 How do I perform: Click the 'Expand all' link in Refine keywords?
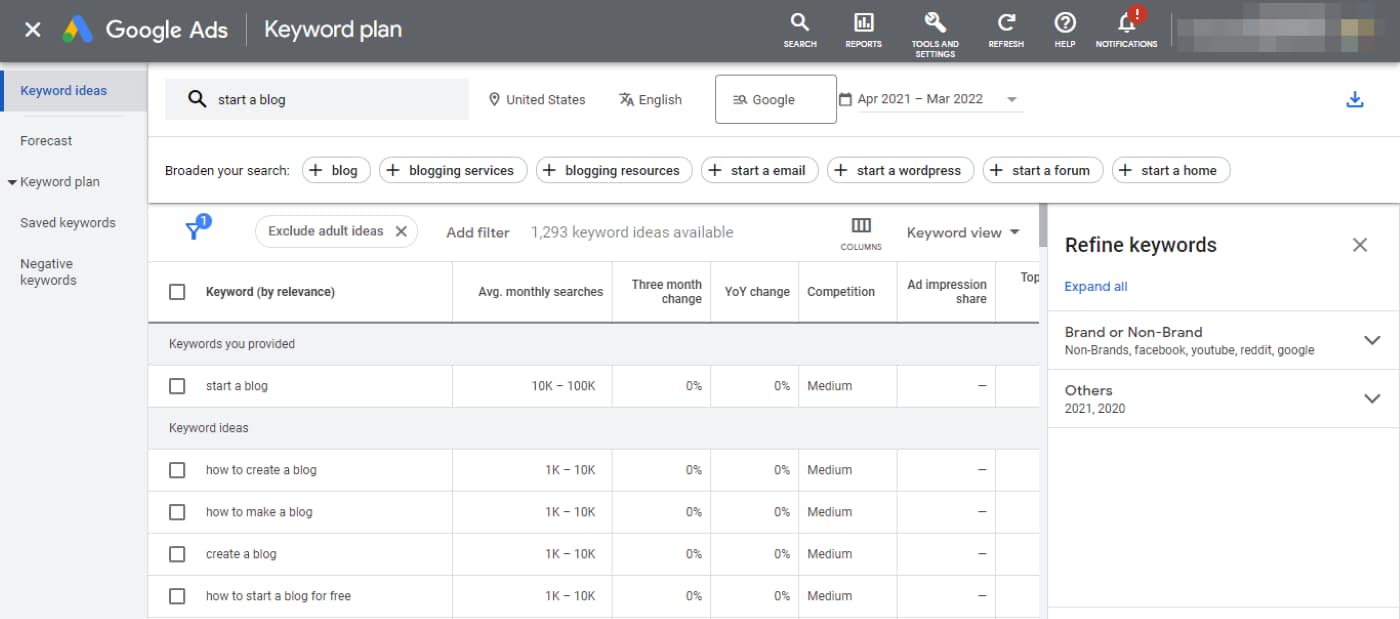[1095, 286]
